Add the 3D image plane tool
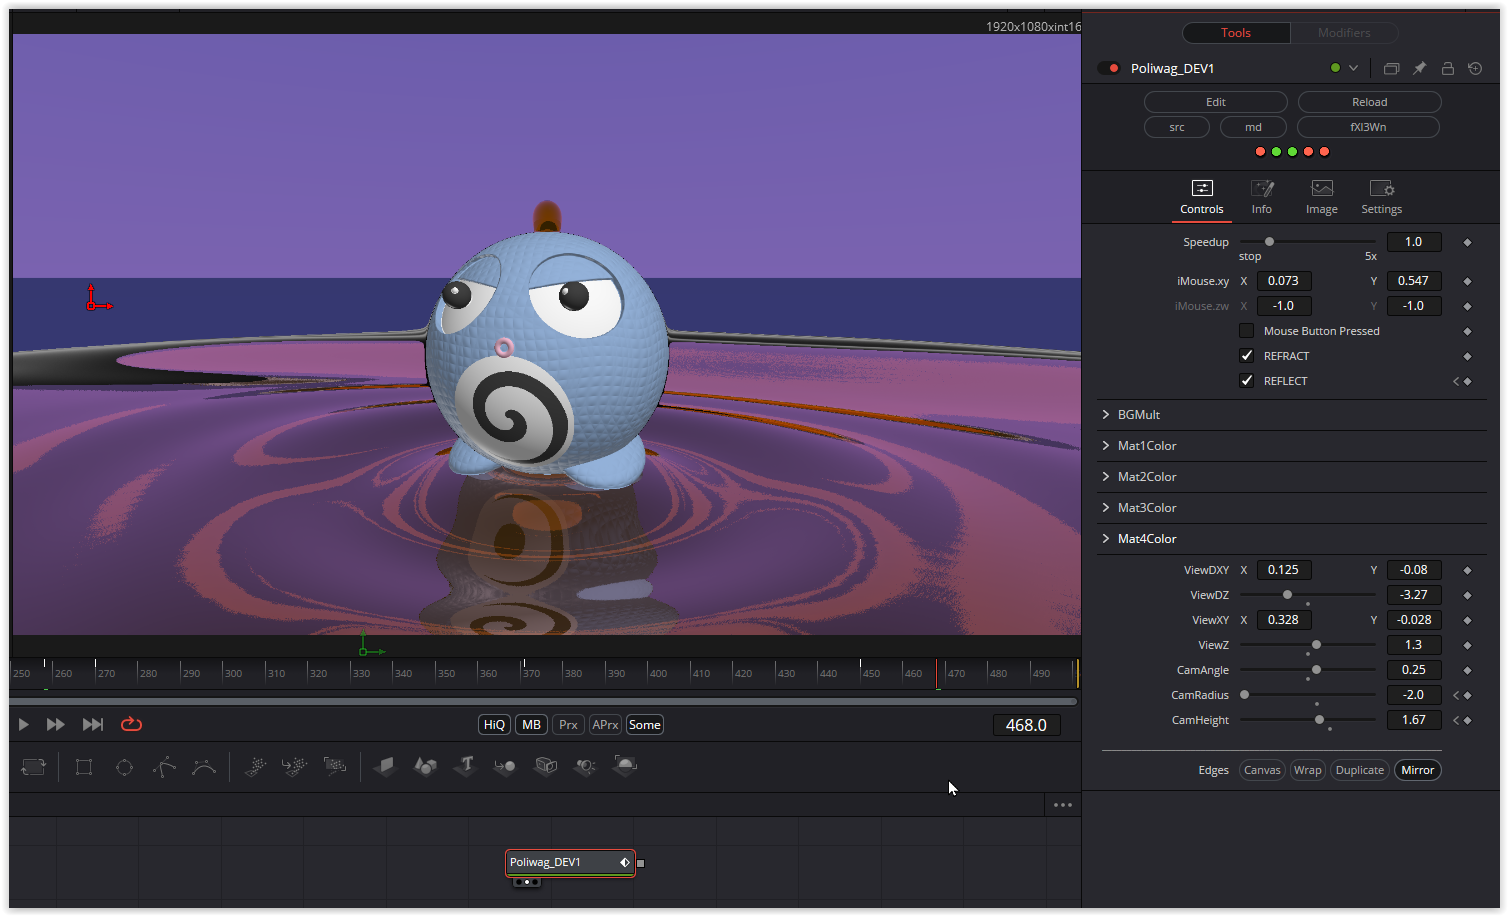Image resolution: width=1508 pixels, height=916 pixels. pyautogui.click(x=385, y=767)
